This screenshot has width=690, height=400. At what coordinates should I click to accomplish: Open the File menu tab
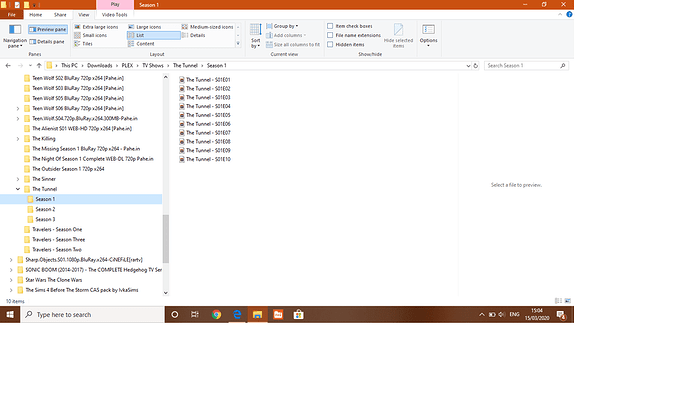[x=11, y=15]
